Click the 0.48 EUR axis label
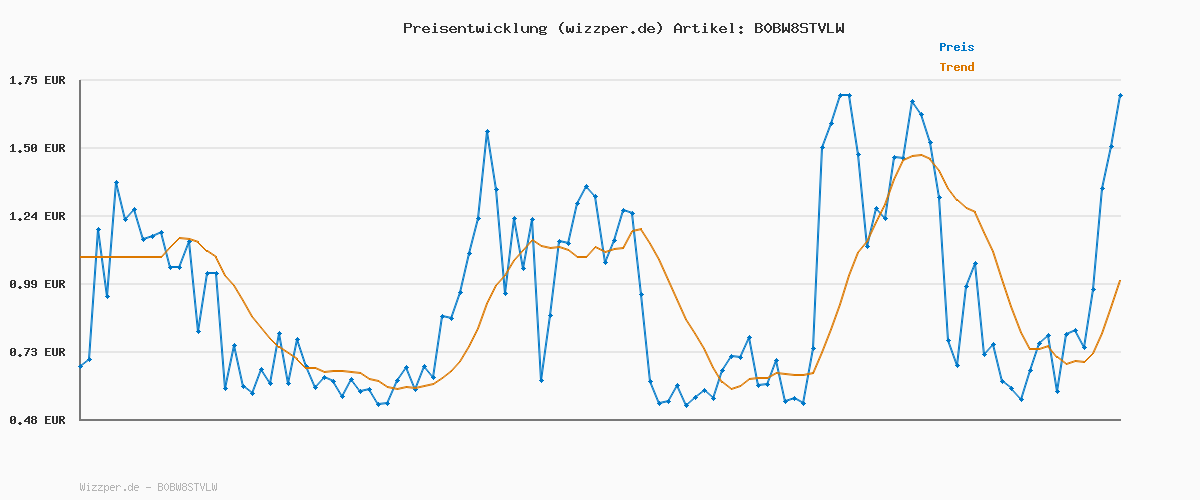Image resolution: width=1200 pixels, height=500 pixels. tap(37, 420)
